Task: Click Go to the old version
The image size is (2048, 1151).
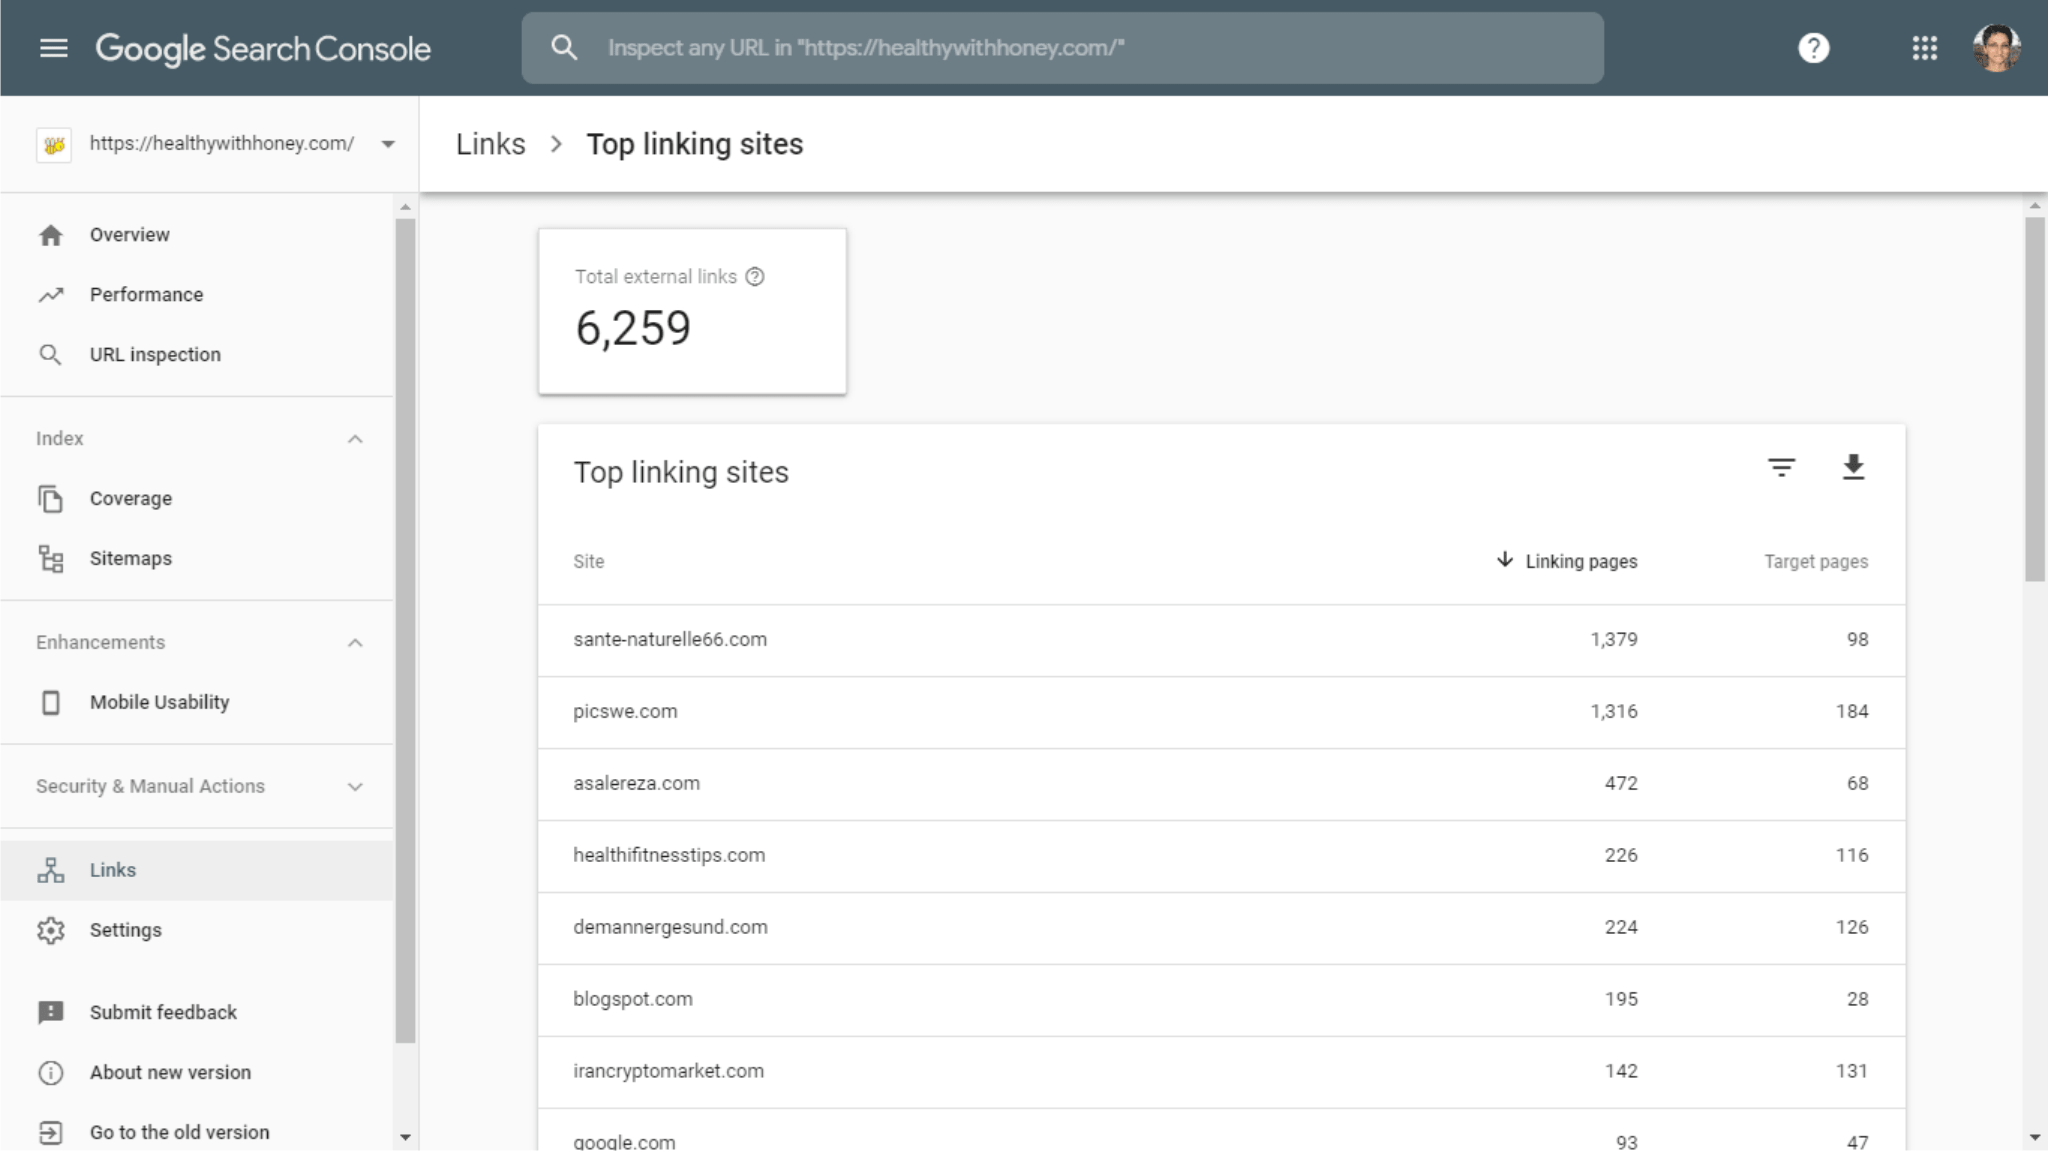Action: coord(179,1132)
